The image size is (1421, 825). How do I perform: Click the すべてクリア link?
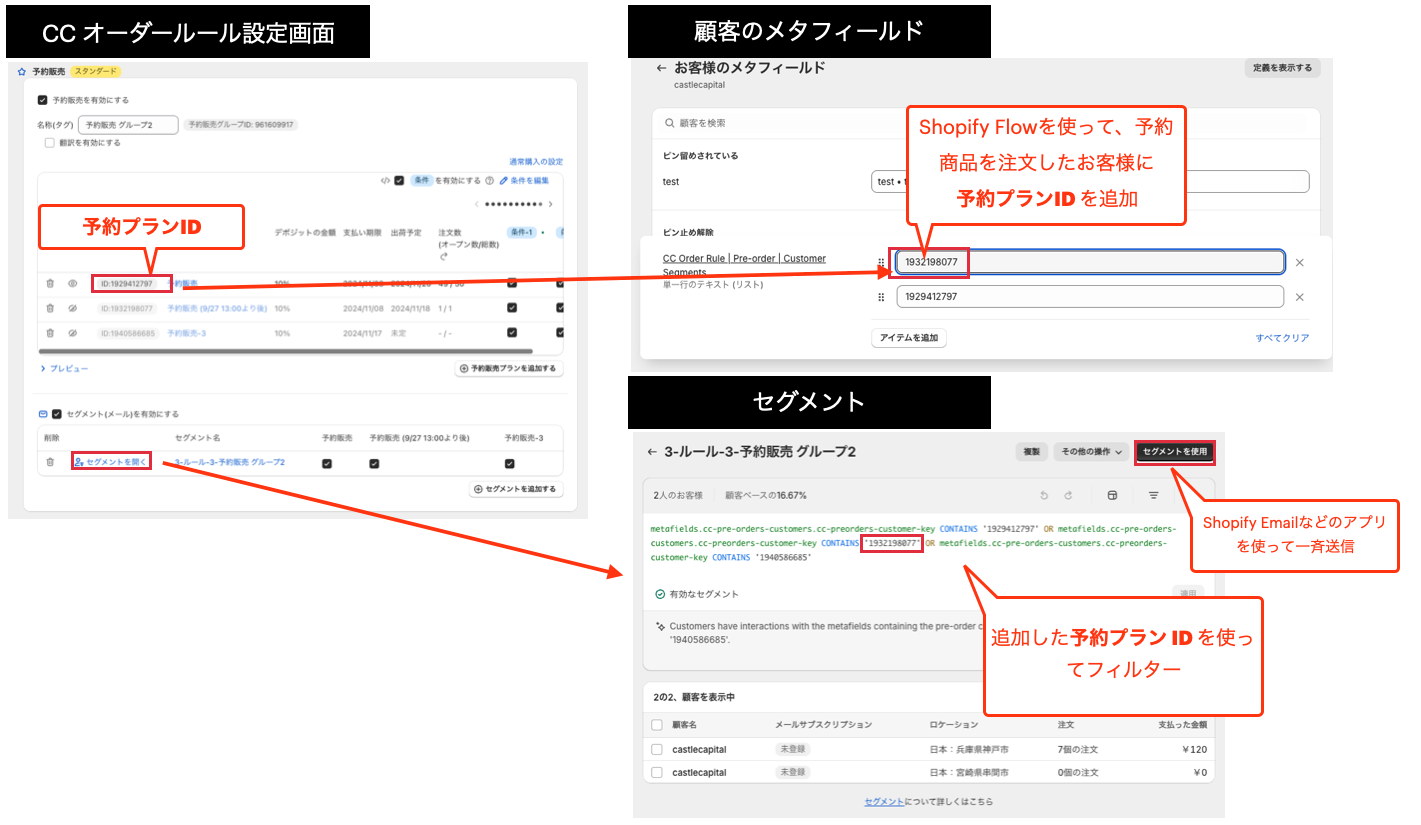1282,338
